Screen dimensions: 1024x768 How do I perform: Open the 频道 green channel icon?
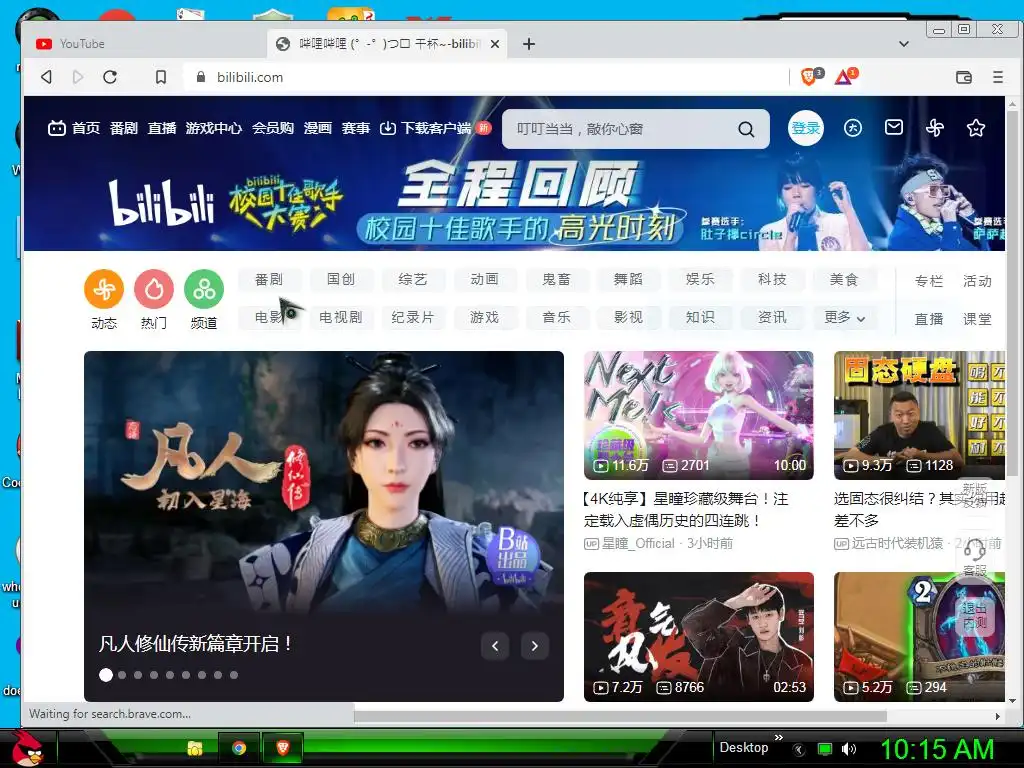(x=204, y=289)
